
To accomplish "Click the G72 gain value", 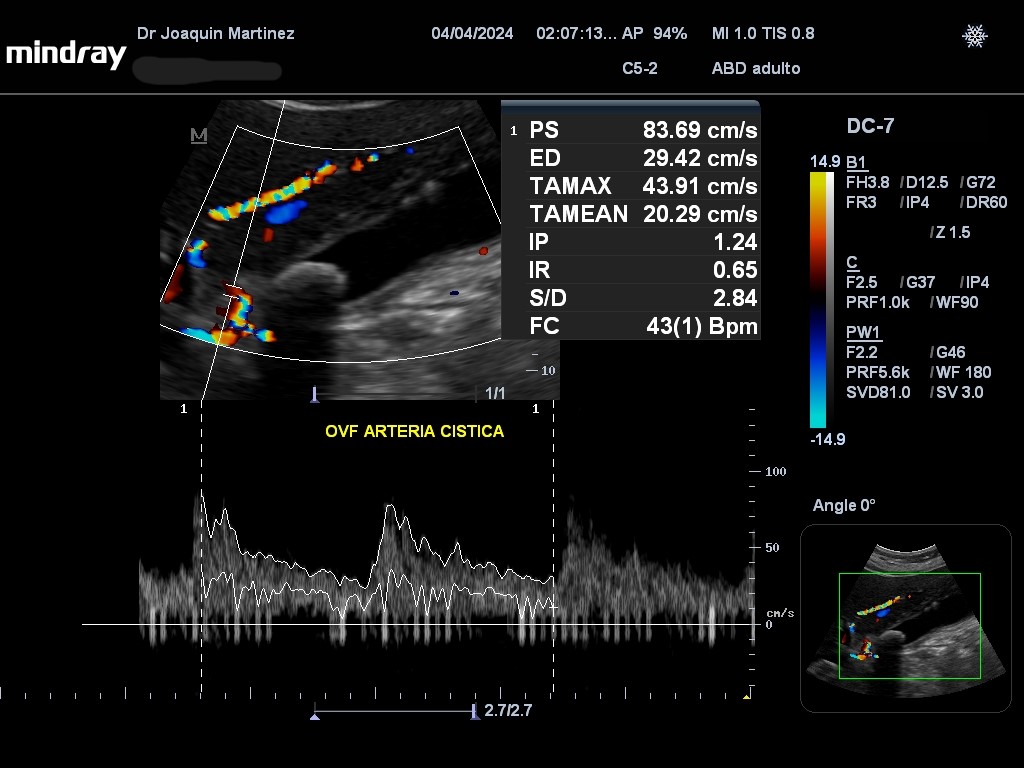I will click(981, 182).
